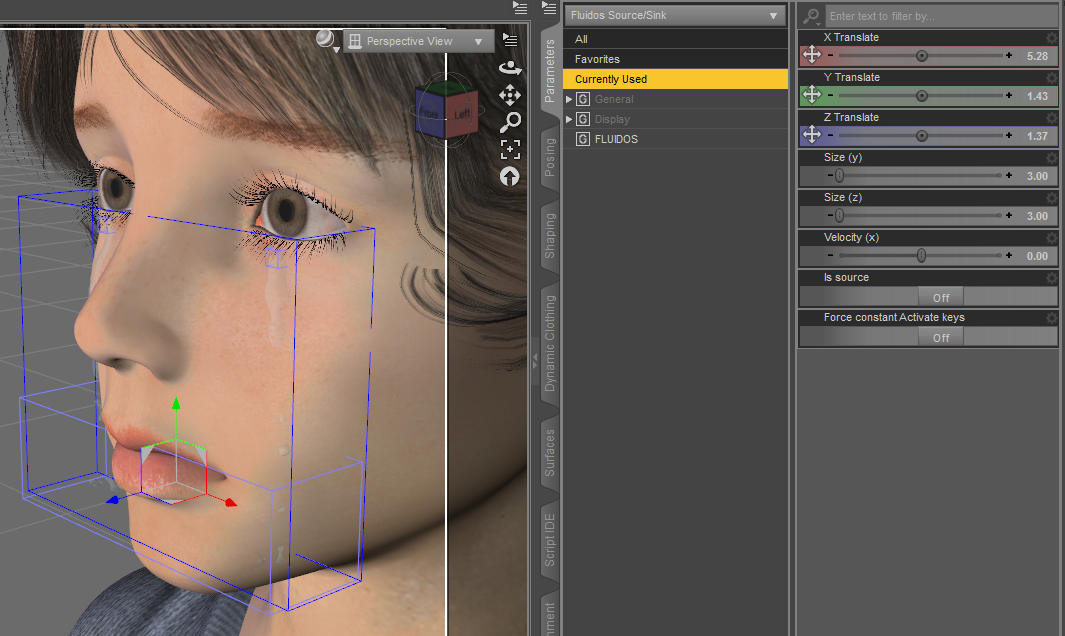This screenshot has width=1065, height=636.
Task: Click the X Translate slider handle
Action: pos(922,56)
